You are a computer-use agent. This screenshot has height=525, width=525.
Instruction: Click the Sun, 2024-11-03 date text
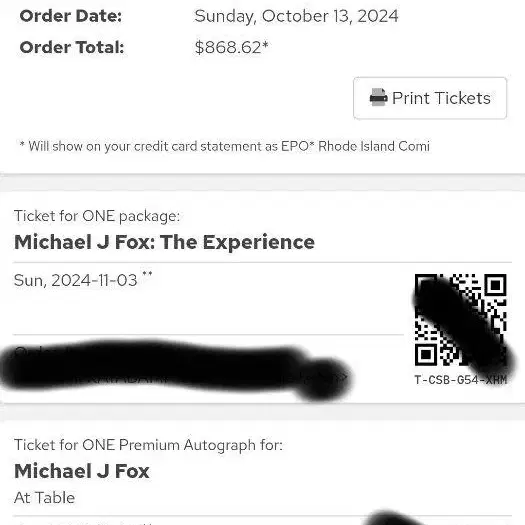76,280
